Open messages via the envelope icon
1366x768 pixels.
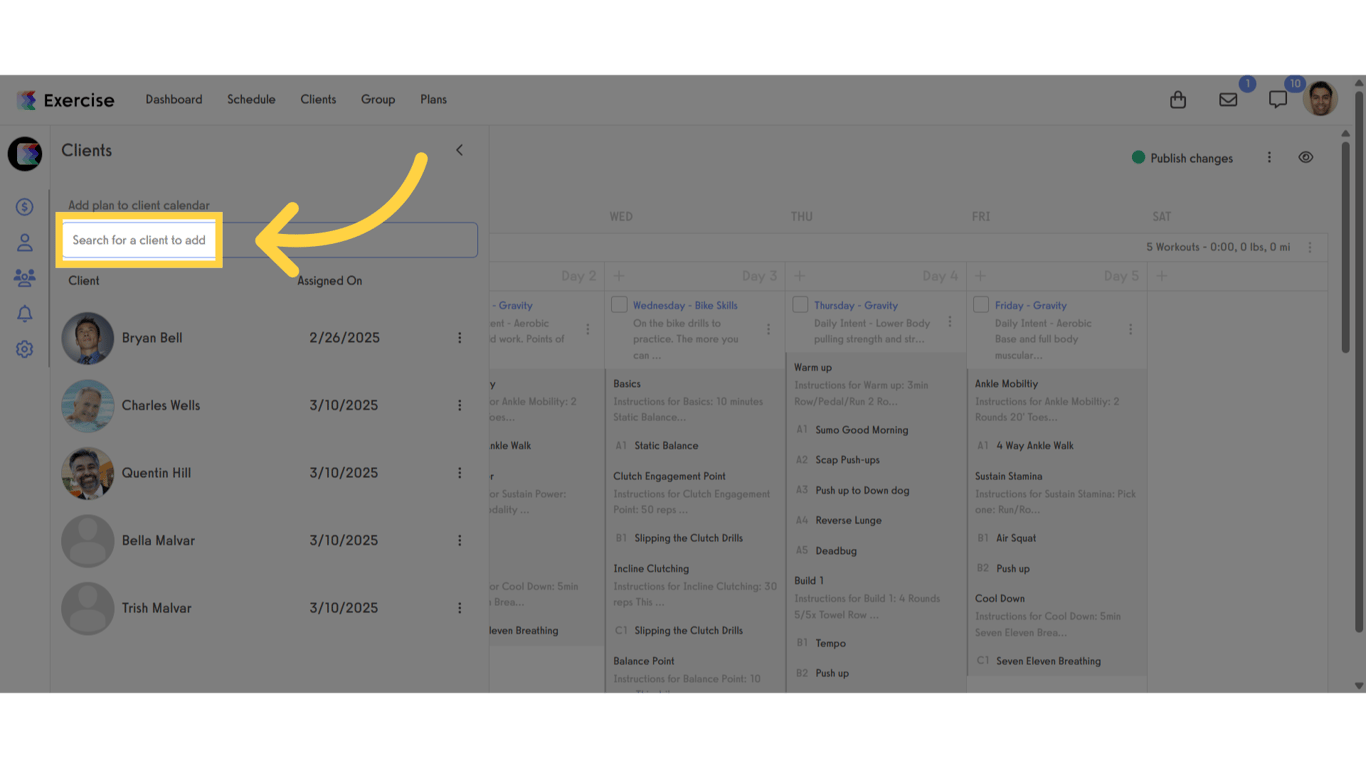[1228, 99]
